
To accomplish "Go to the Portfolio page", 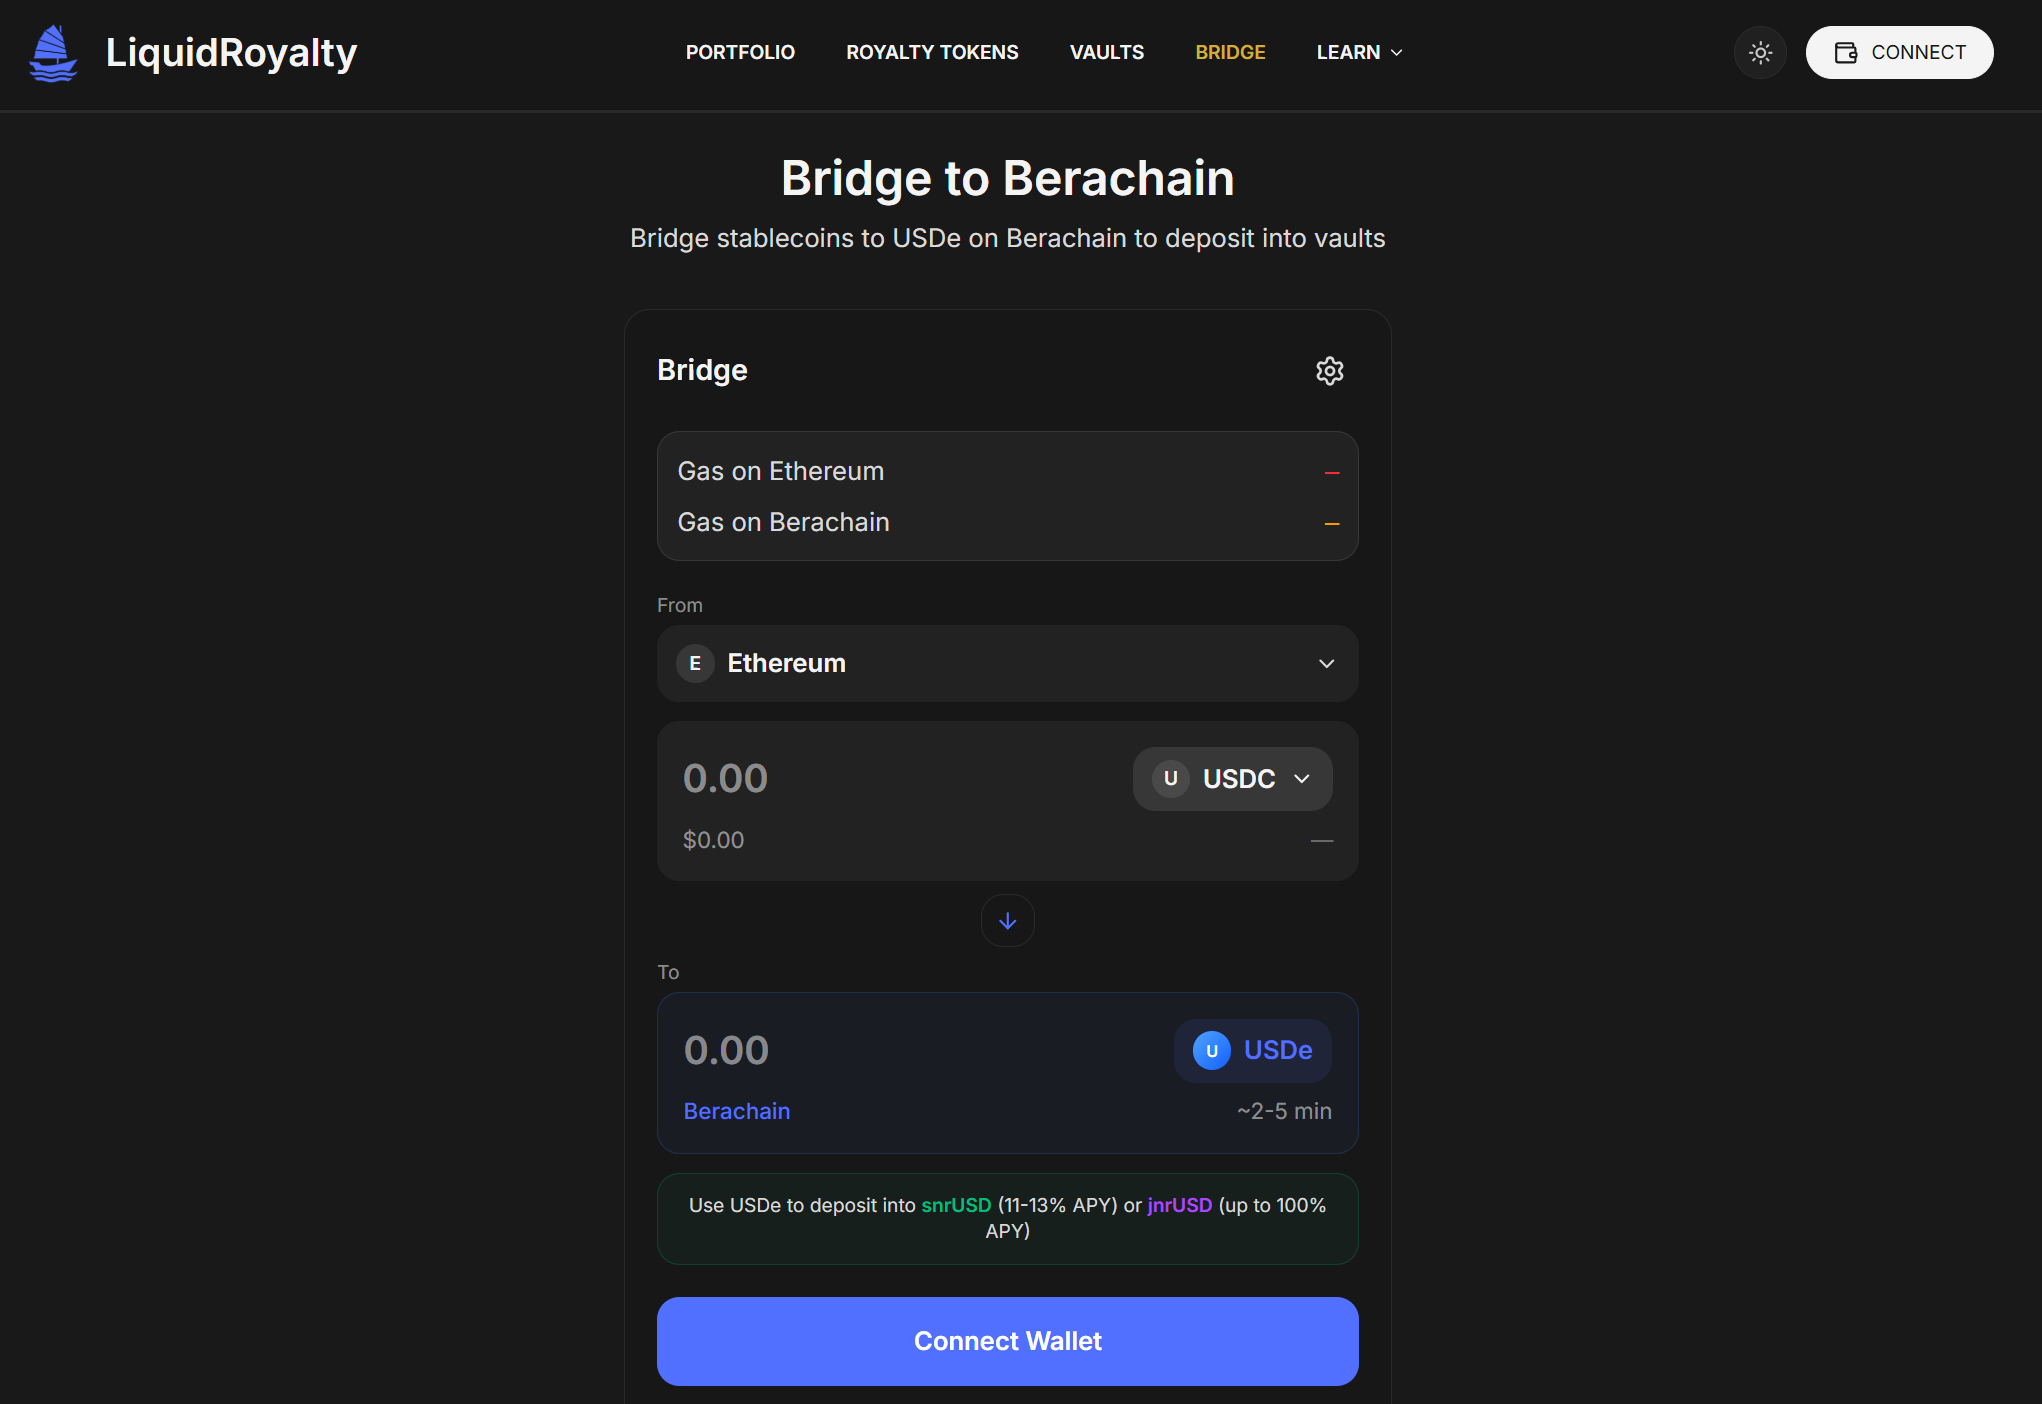I will [740, 53].
